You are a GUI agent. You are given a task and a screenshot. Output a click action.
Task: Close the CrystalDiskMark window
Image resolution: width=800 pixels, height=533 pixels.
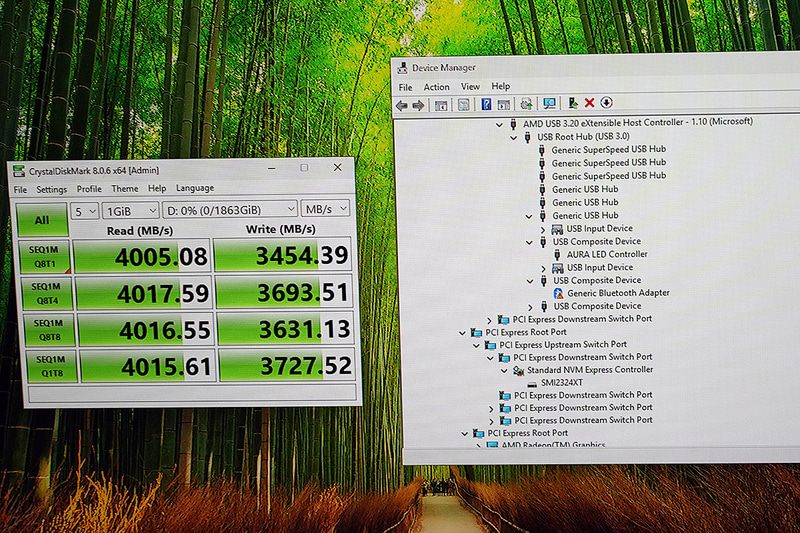[337, 167]
